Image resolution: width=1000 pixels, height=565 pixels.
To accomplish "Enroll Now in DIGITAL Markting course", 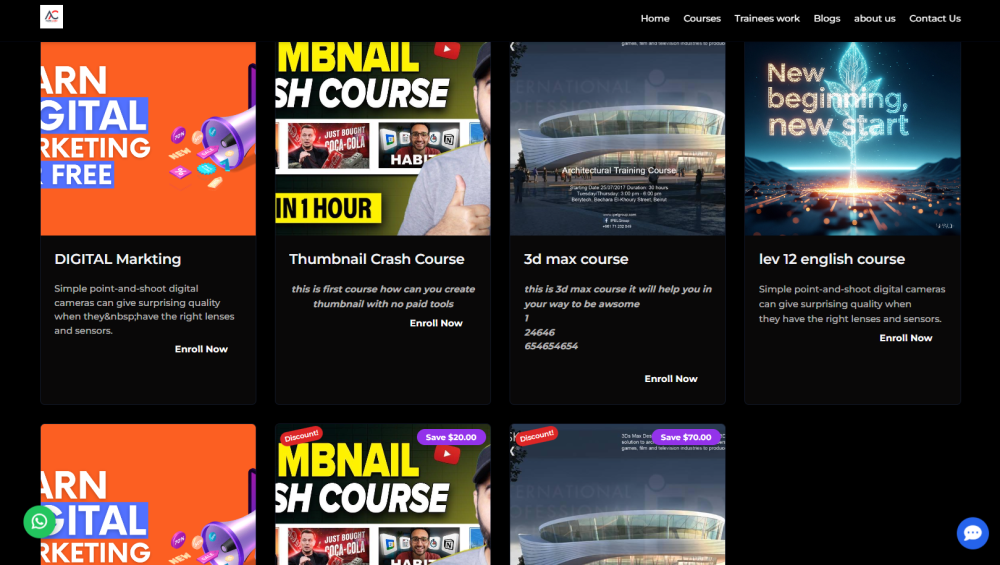I will 201,349.
